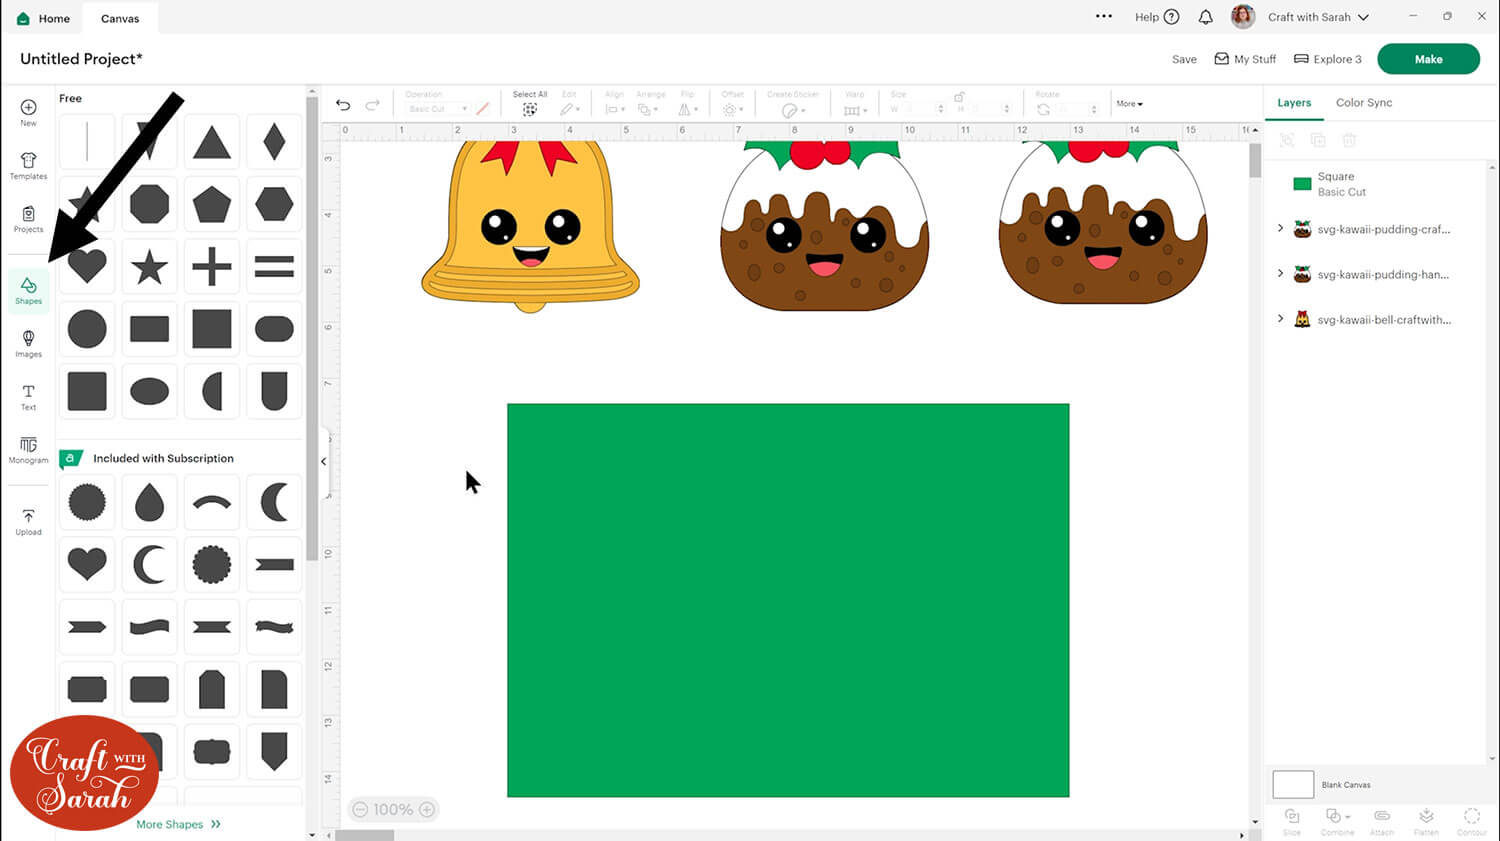Switch to the Home tab
This screenshot has width=1500, height=841.
43,18
